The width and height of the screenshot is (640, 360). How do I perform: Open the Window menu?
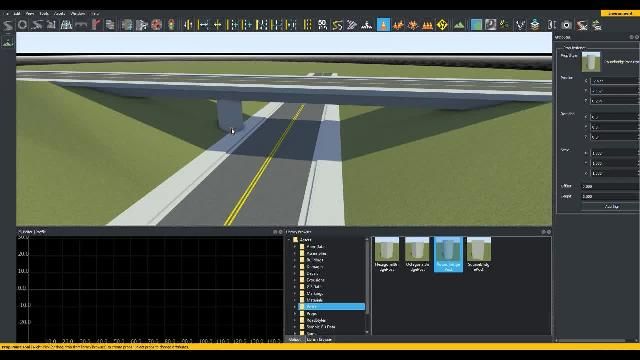(x=78, y=13)
